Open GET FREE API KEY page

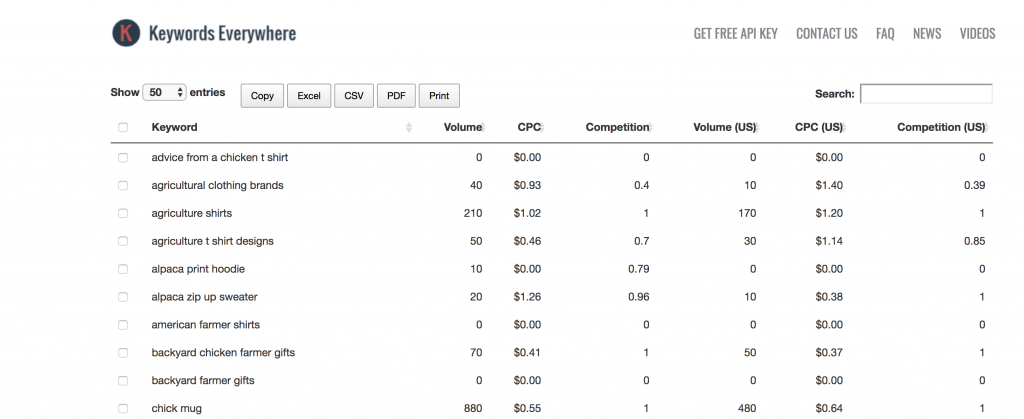(735, 33)
